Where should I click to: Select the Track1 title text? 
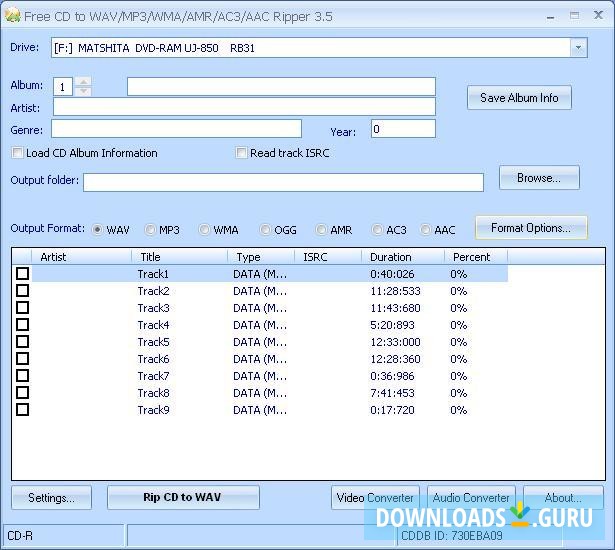pos(153,274)
